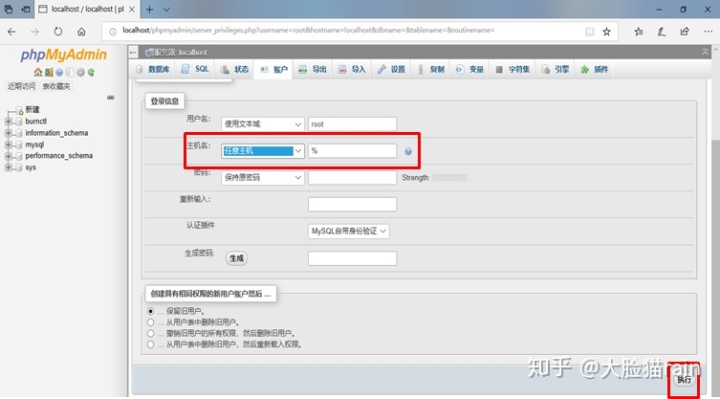The width and height of the screenshot is (720, 399).
Task: Refresh the page with browser reload icon
Action: (58, 32)
